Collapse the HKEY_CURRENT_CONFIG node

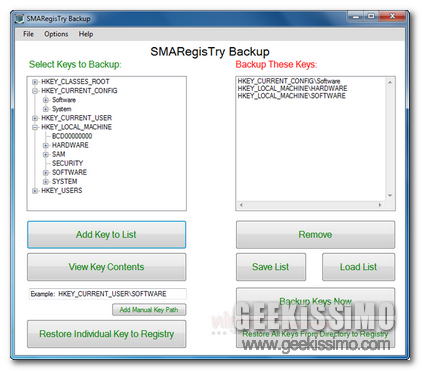35,91
